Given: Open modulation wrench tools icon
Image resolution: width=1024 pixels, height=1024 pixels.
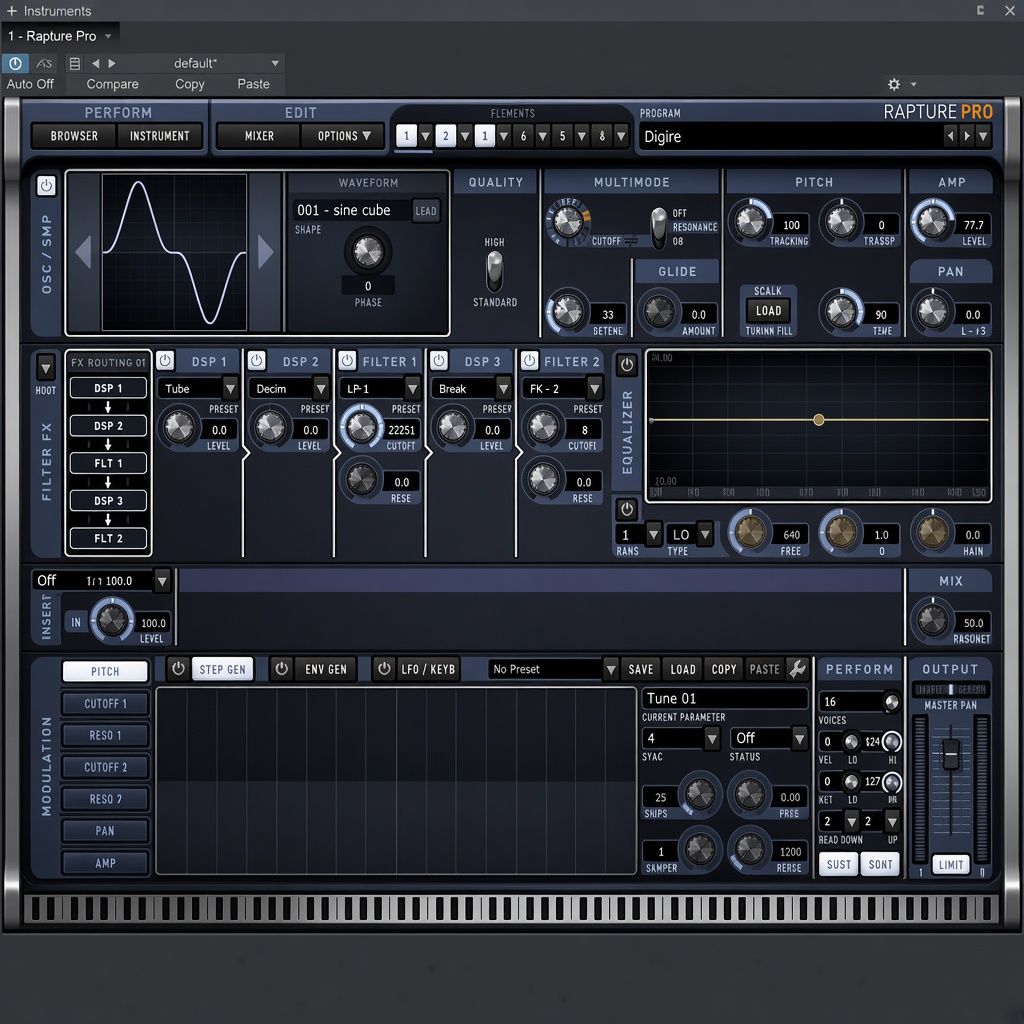Looking at the screenshot, I should 797,669.
